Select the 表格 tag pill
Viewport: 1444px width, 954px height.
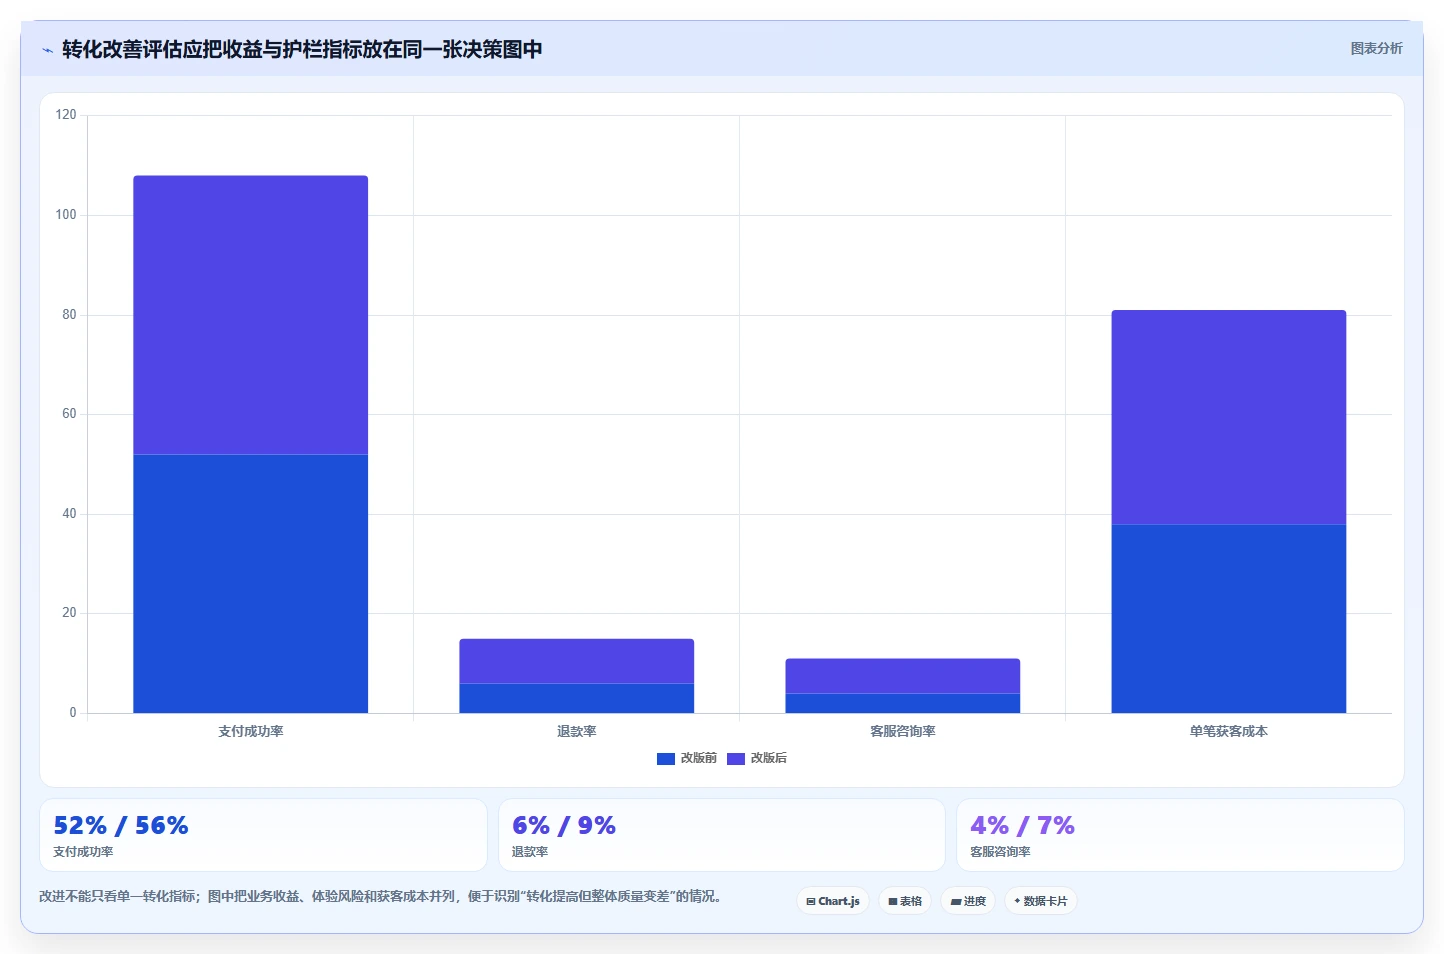tap(905, 901)
